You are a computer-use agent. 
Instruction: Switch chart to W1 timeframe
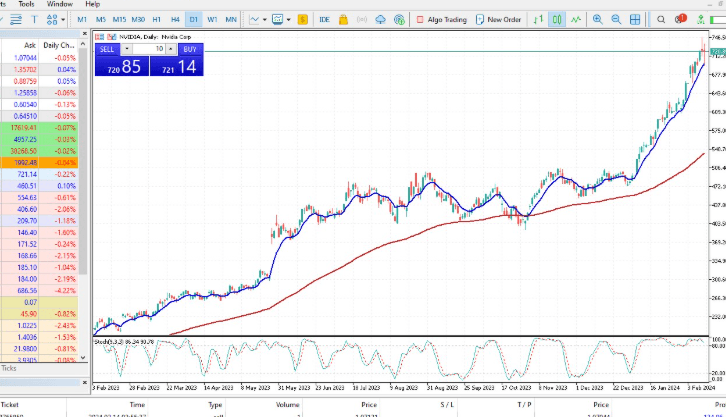(x=212, y=19)
